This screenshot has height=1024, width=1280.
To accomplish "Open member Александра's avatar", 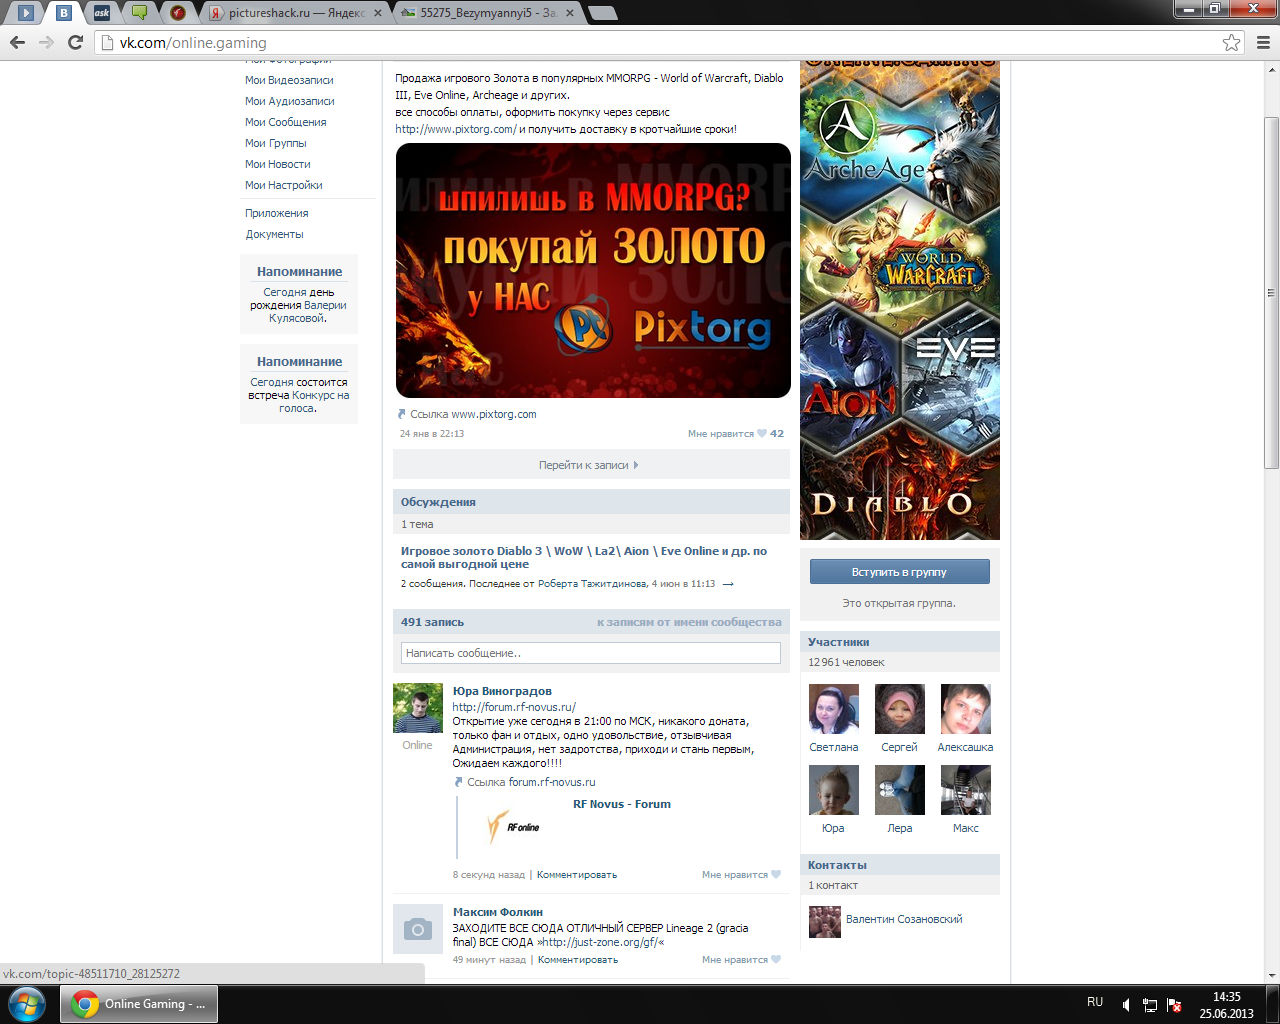I will (966, 709).
